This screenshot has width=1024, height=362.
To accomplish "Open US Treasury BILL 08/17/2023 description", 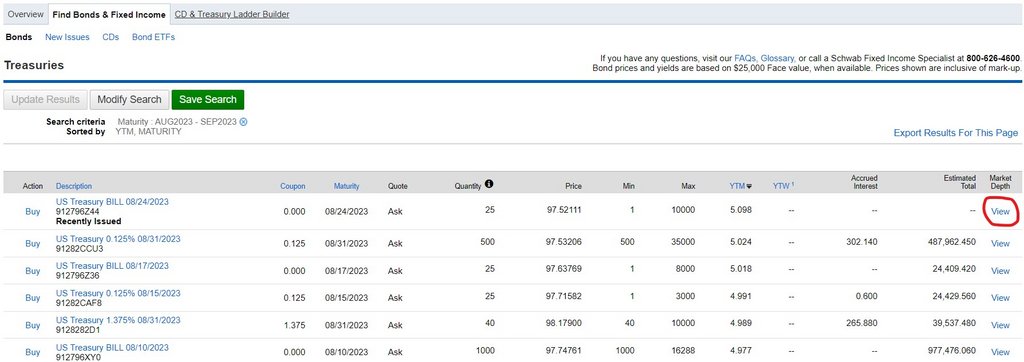I will click(x=112, y=266).
